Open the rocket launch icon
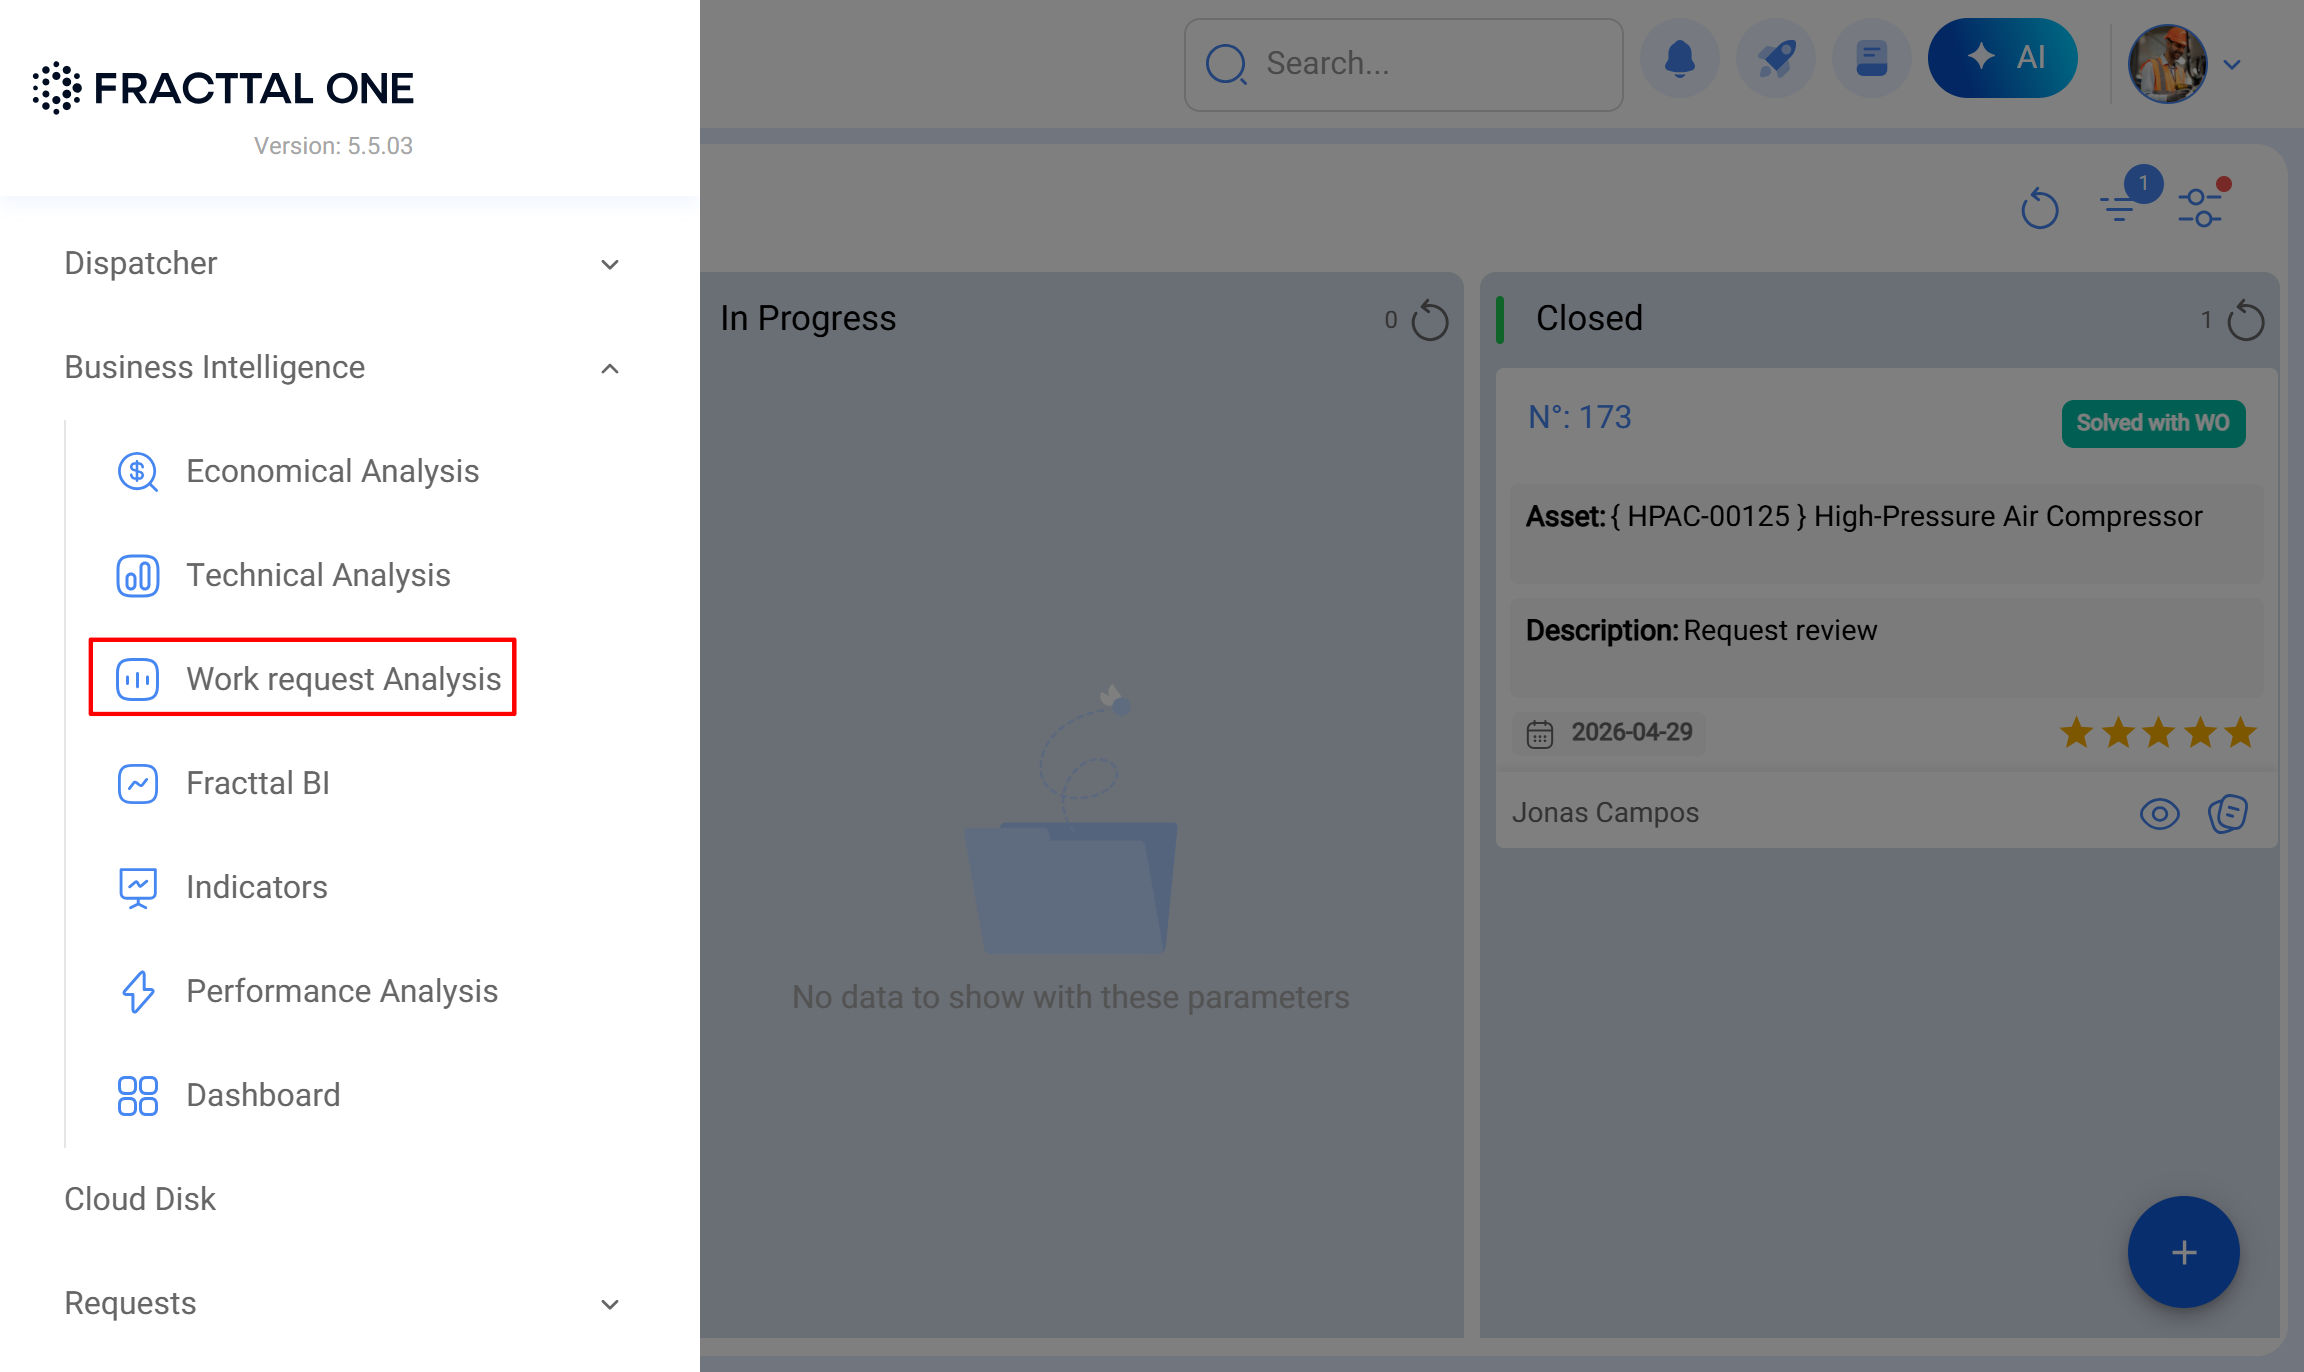 click(x=1776, y=60)
